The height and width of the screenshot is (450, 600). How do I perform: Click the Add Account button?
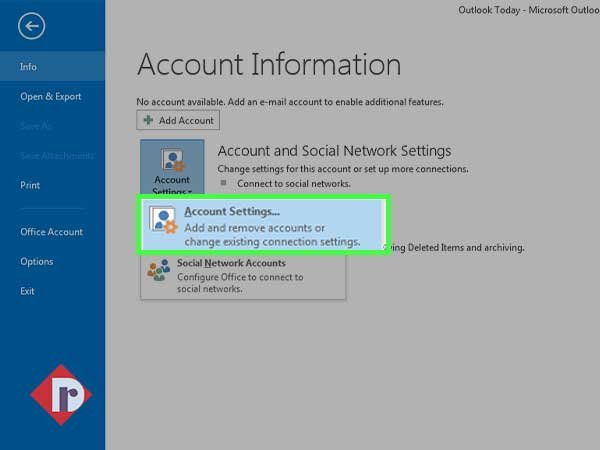178,120
